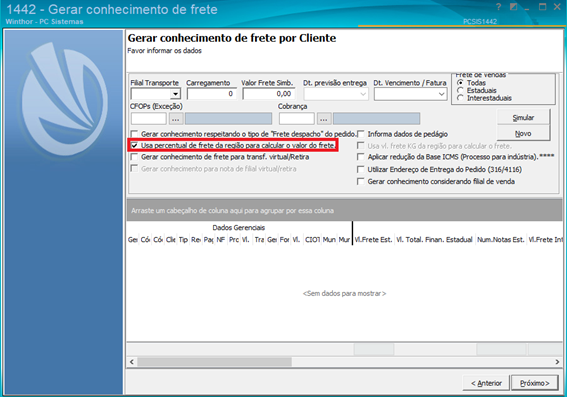Image resolution: width=567 pixels, height=397 pixels.
Task: Click the Valor Frete Simb. field
Action: coord(269,94)
